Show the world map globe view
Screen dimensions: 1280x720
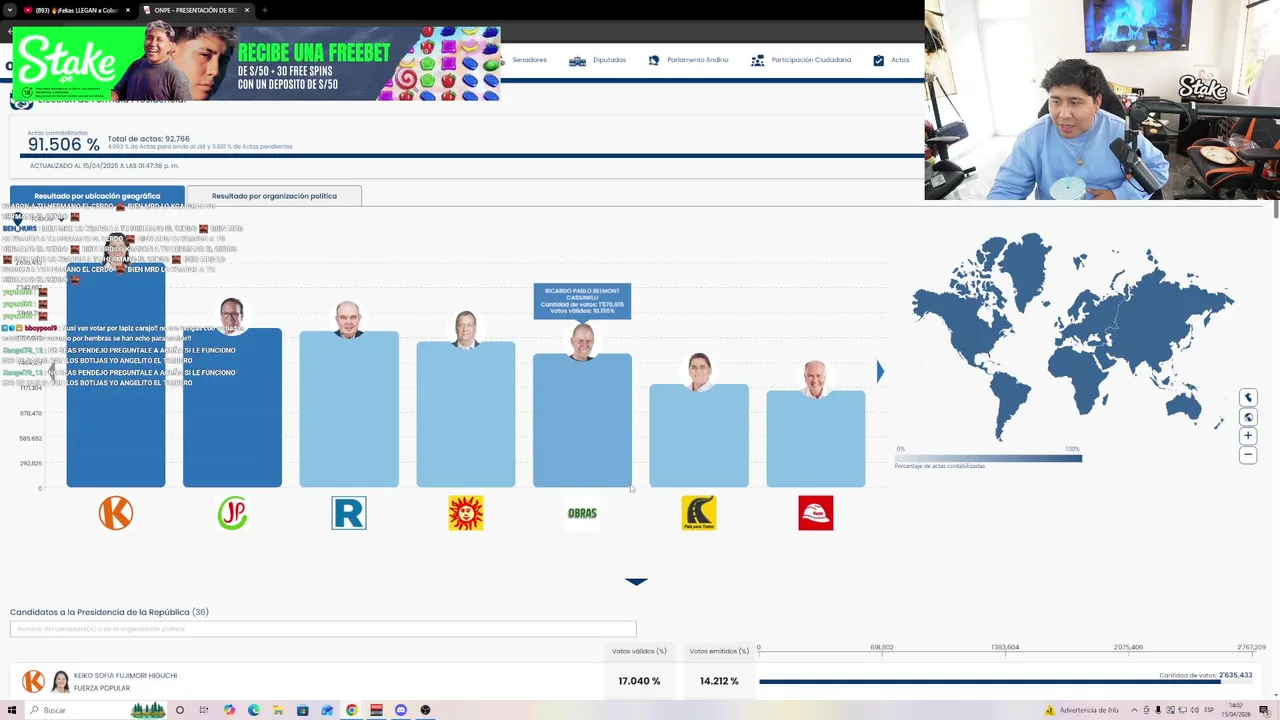click(x=1248, y=417)
